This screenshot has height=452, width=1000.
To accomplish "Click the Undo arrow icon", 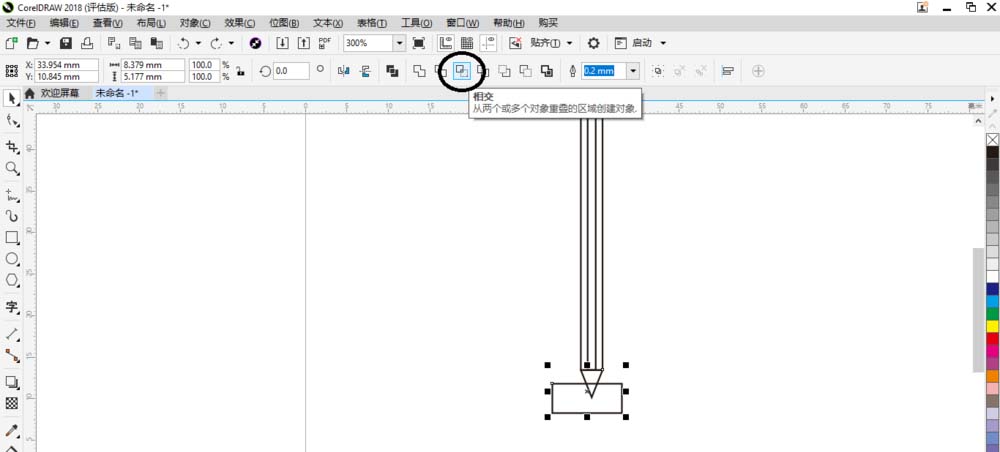I will 184,43.
